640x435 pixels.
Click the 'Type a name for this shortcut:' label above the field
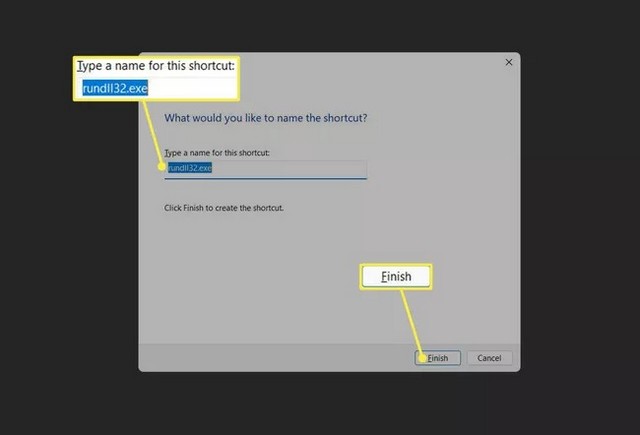click(217, 153)
